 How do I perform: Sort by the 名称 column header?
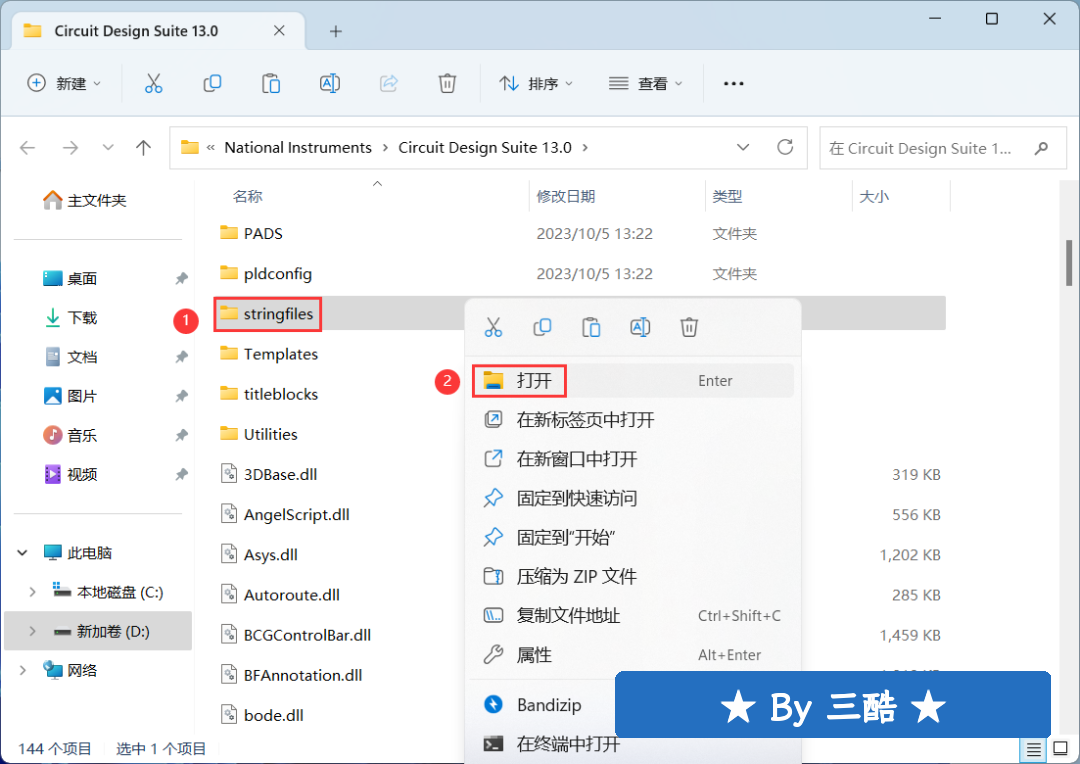click(x=248, y=196)
